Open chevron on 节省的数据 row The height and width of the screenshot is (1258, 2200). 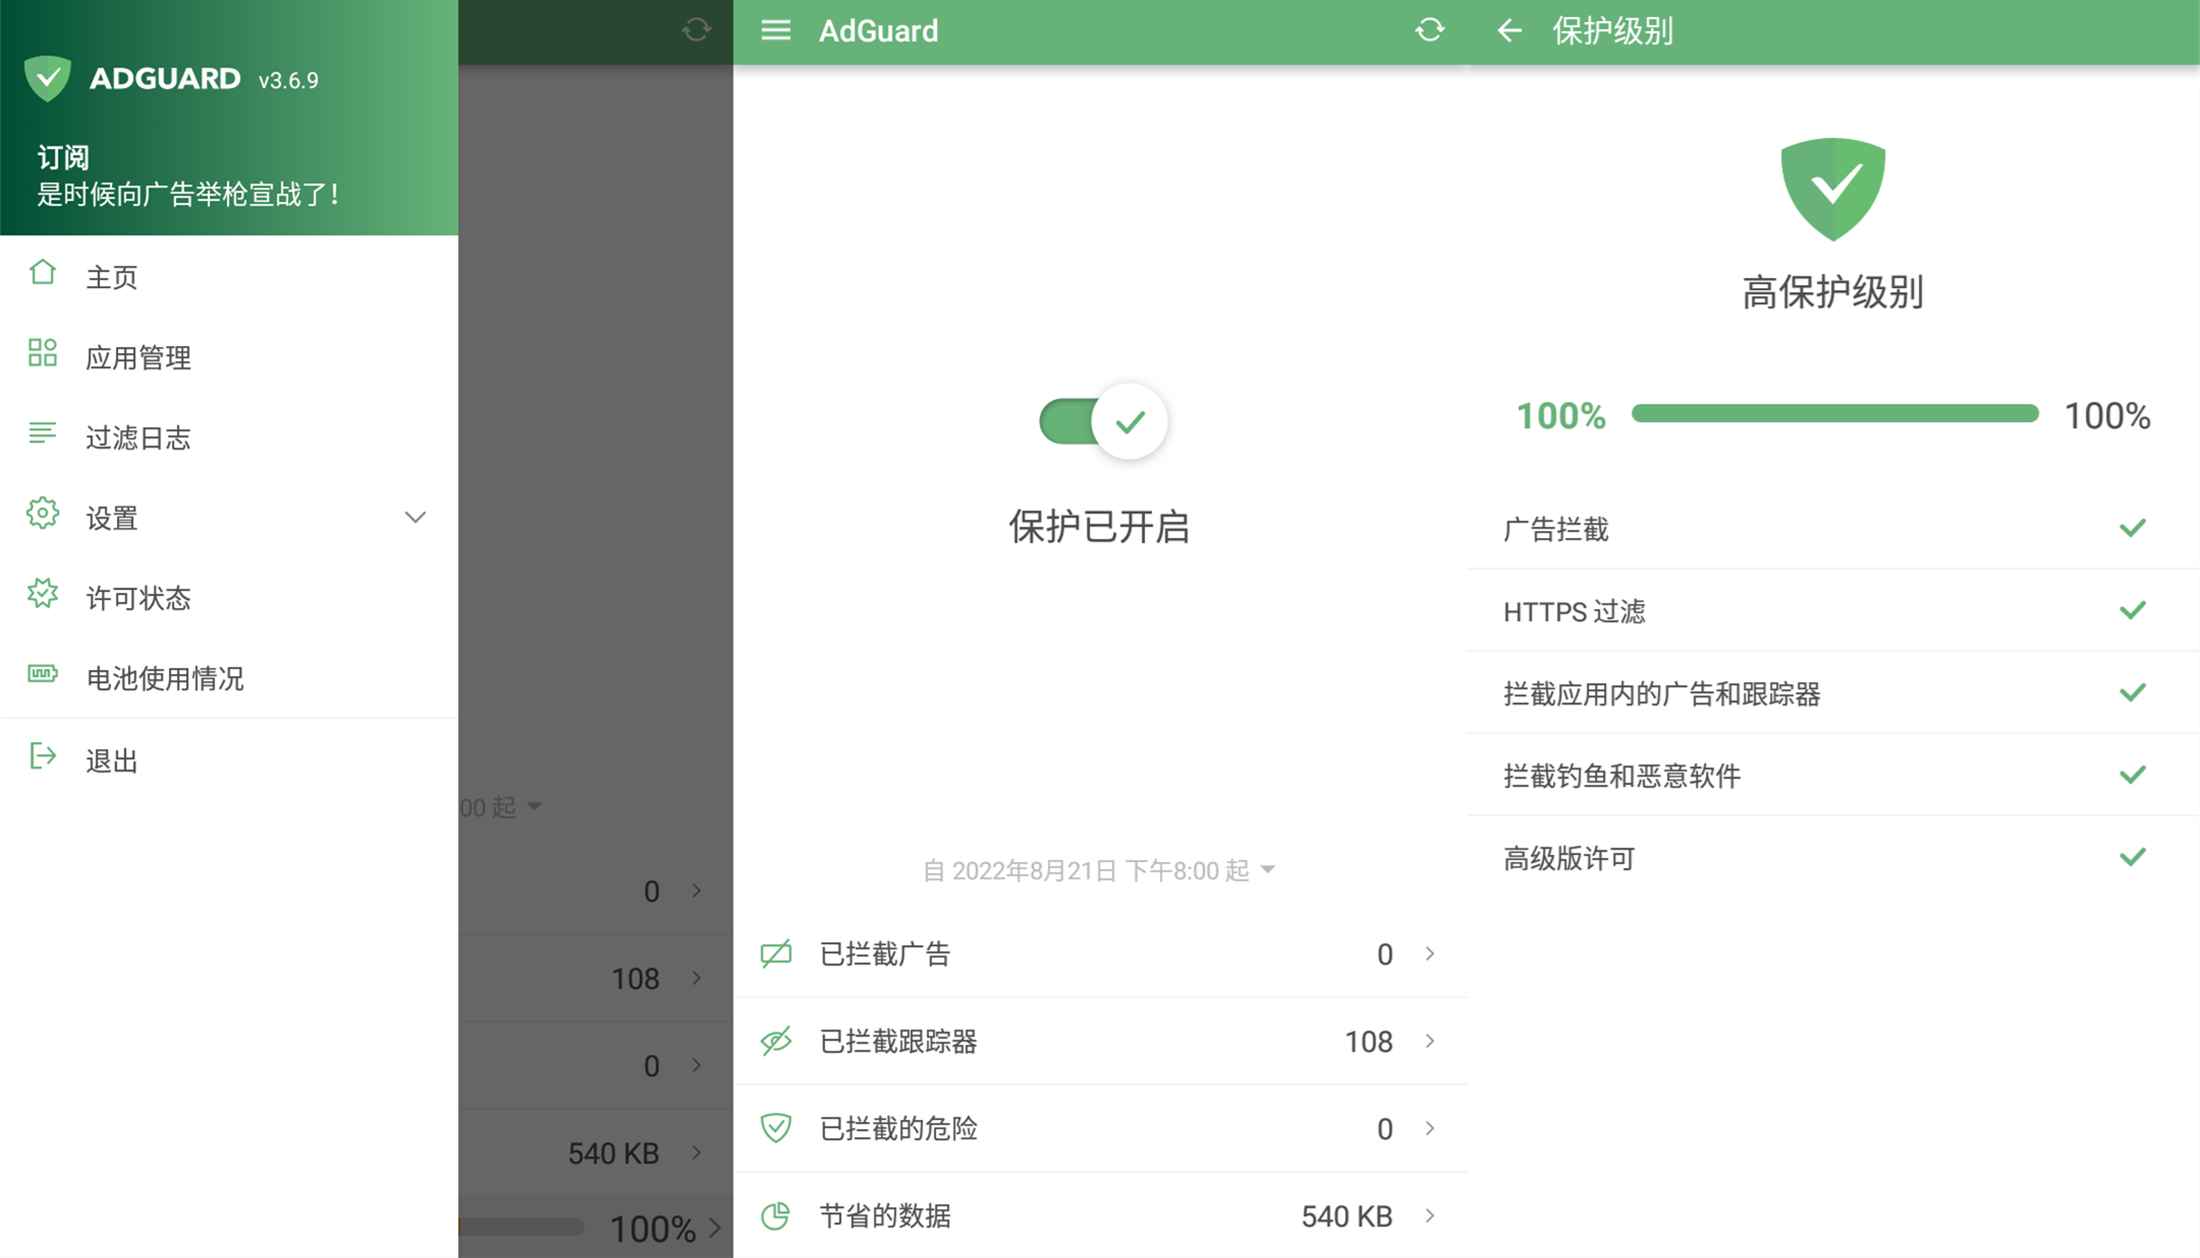(x=1430, y=1216)
